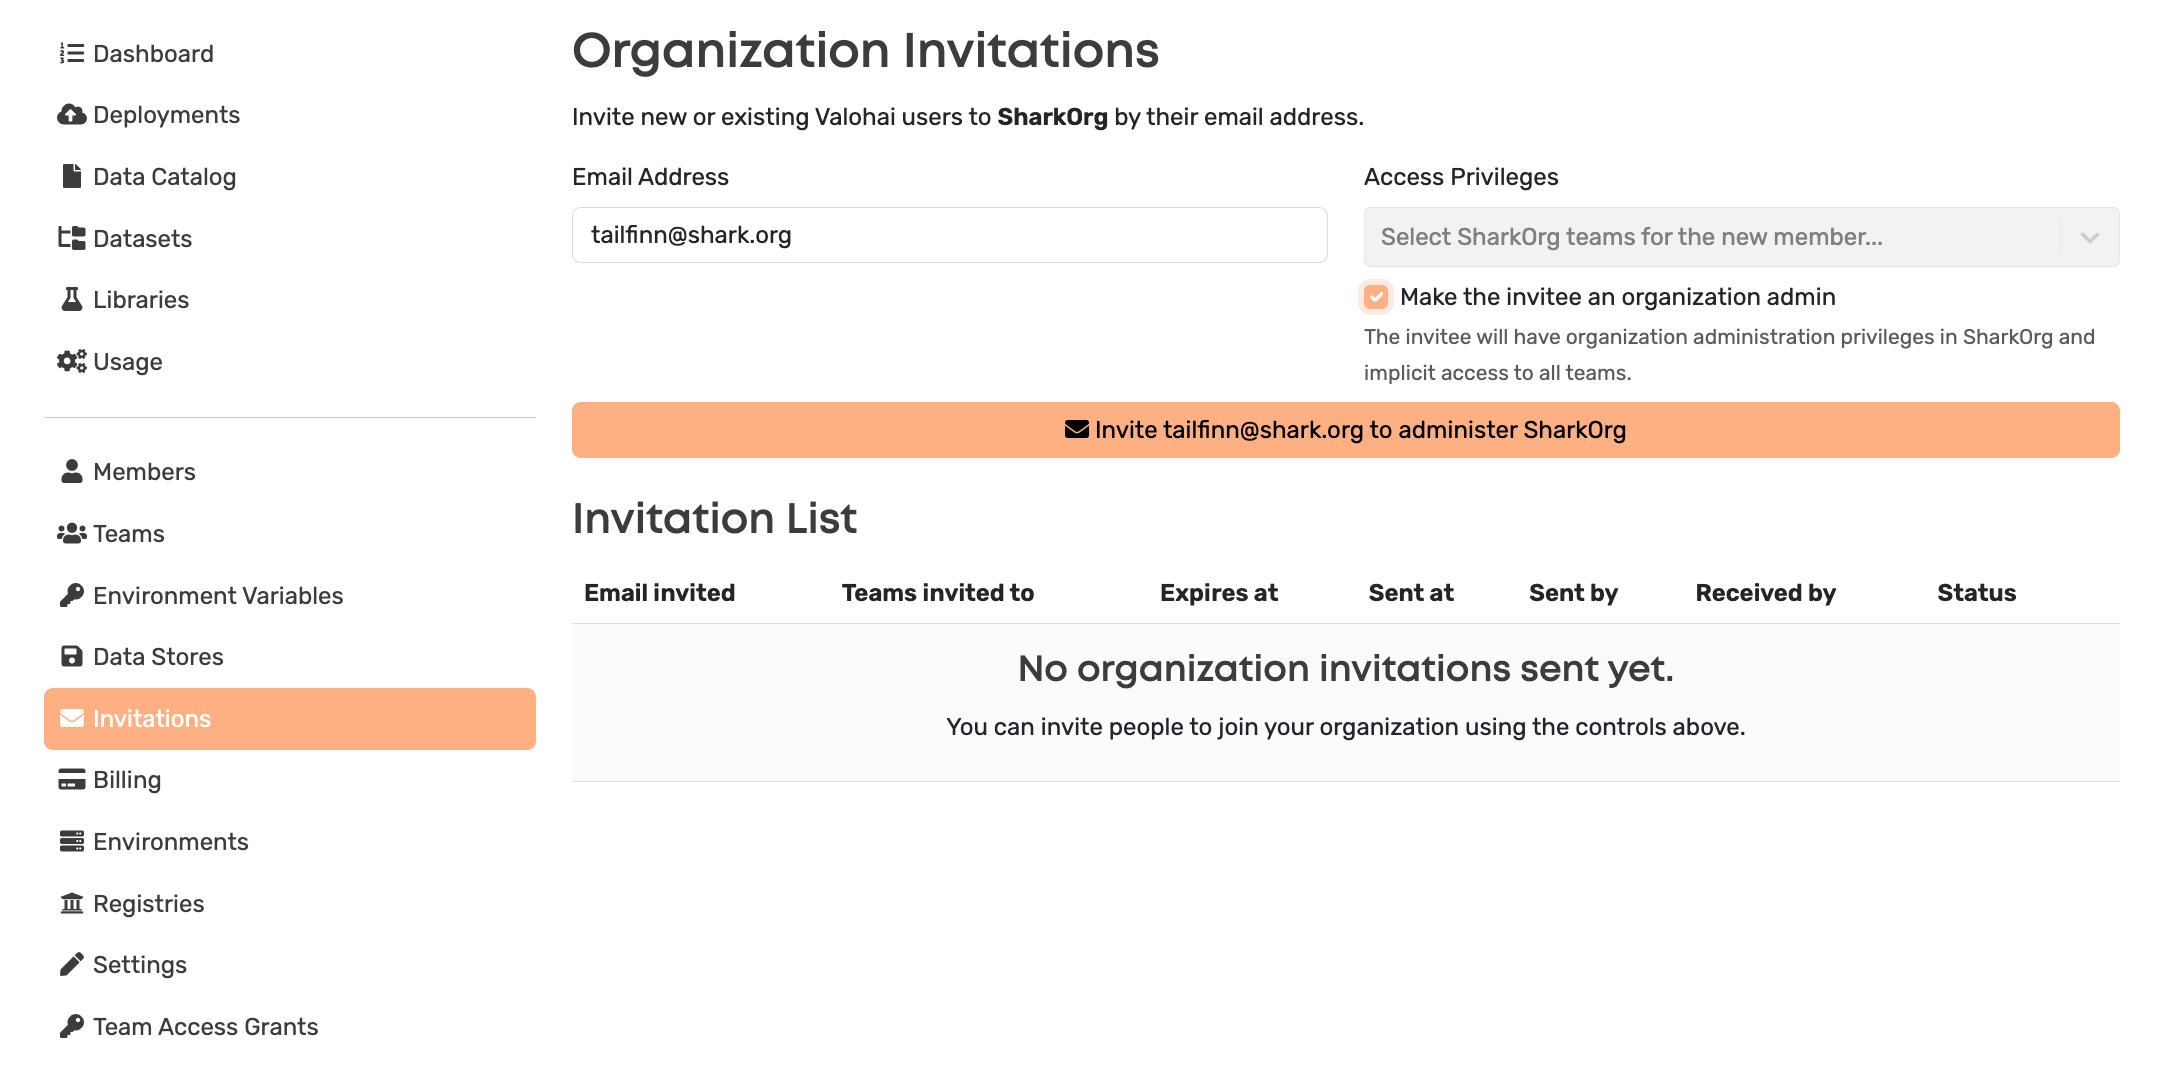Viewport: 2164px width, 1084px height.
Task: Click the Expires at column header
Action: 1218,593
